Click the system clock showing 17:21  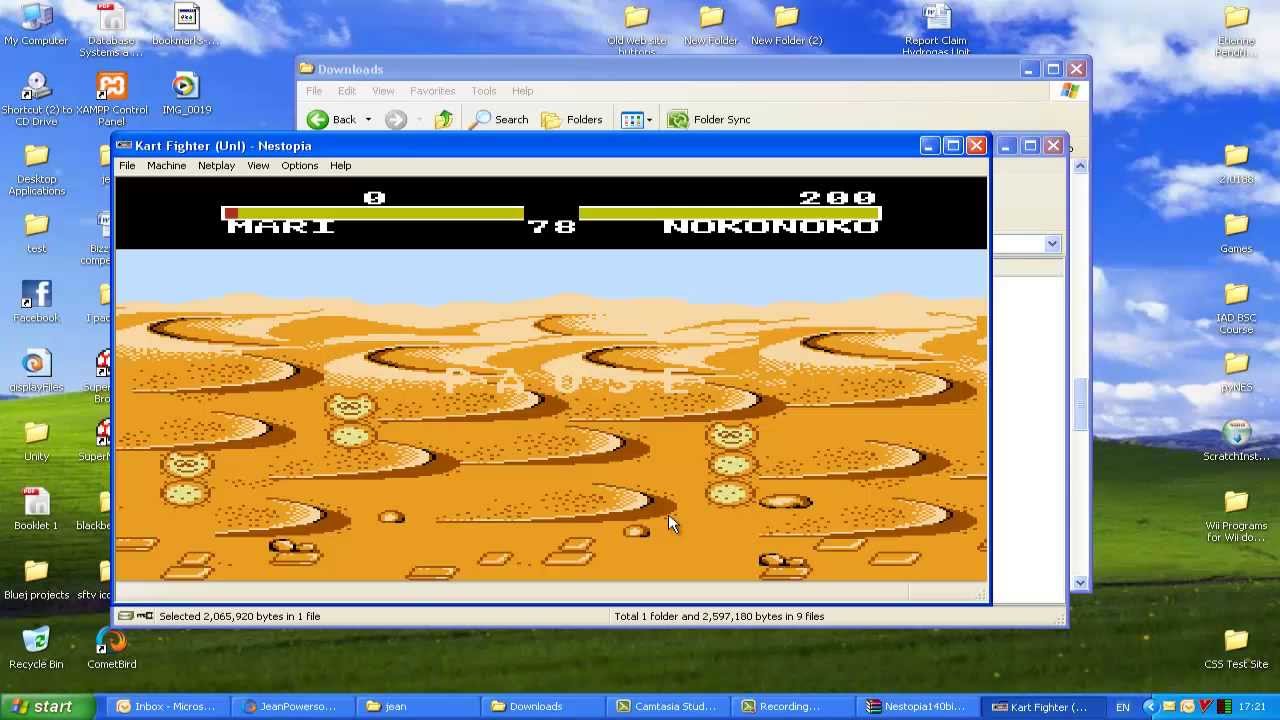pyautogui.click(x=1254, y=707)
